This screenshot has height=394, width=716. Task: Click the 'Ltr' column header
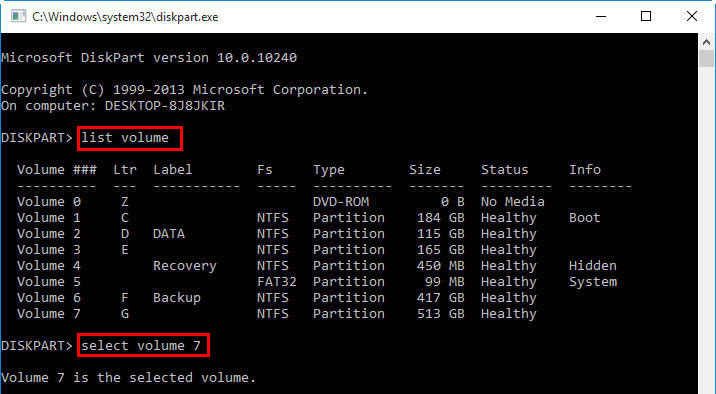[125, 170]
